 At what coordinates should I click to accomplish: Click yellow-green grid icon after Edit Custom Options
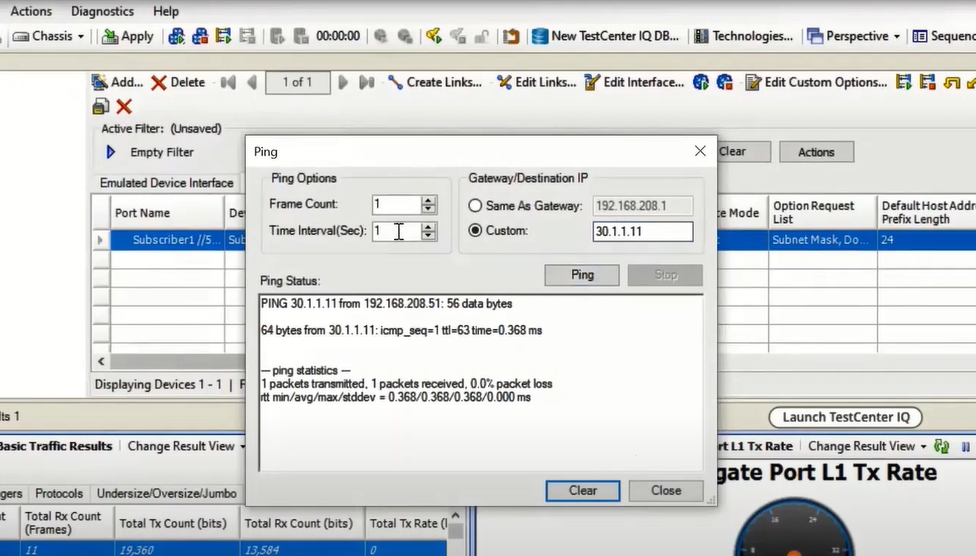904,82
